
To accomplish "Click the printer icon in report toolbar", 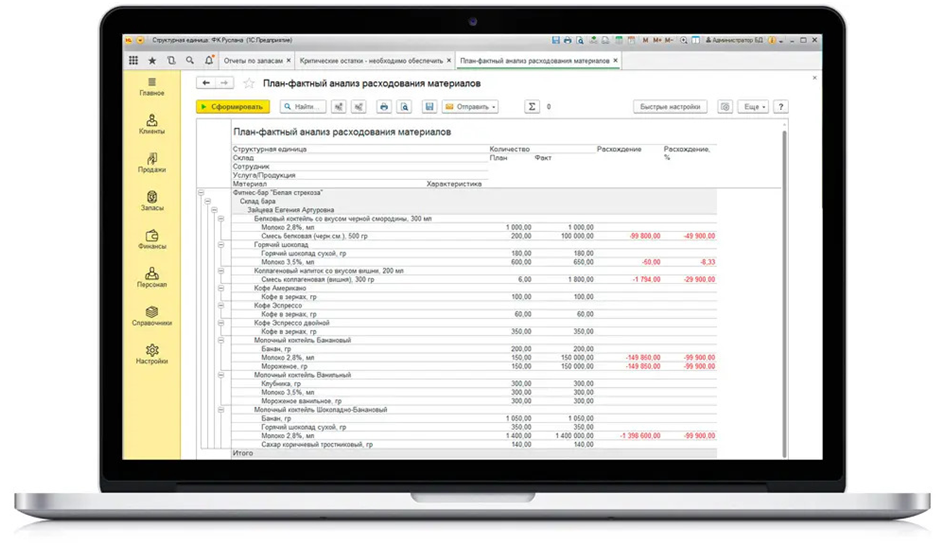I will (383, 107).
